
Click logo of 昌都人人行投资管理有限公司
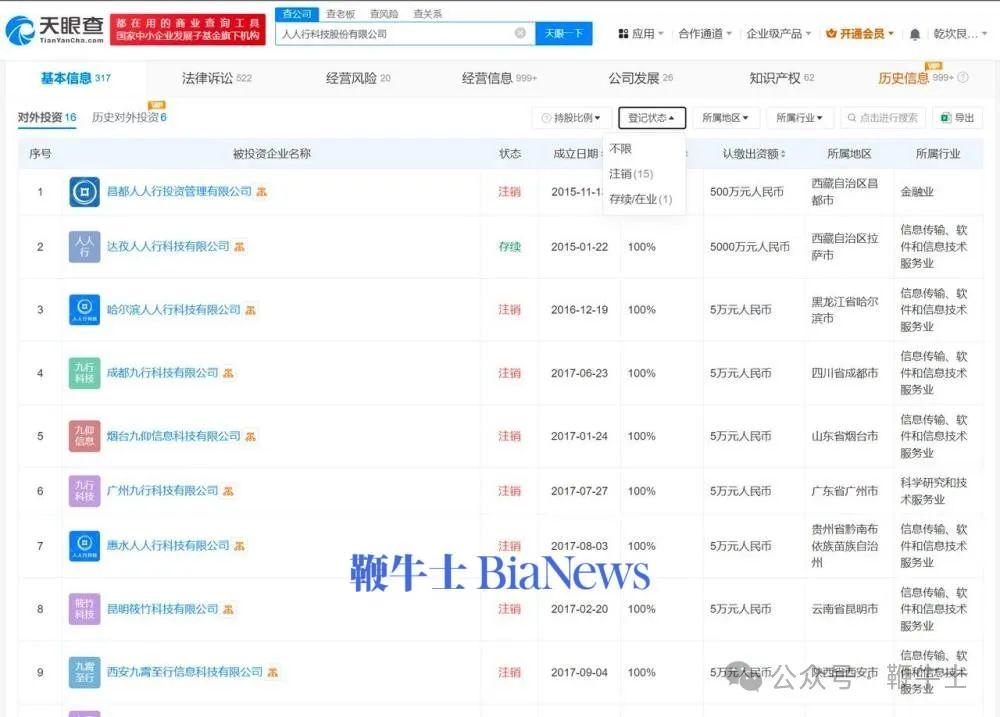pyautogui.click(x=84, y=192)
